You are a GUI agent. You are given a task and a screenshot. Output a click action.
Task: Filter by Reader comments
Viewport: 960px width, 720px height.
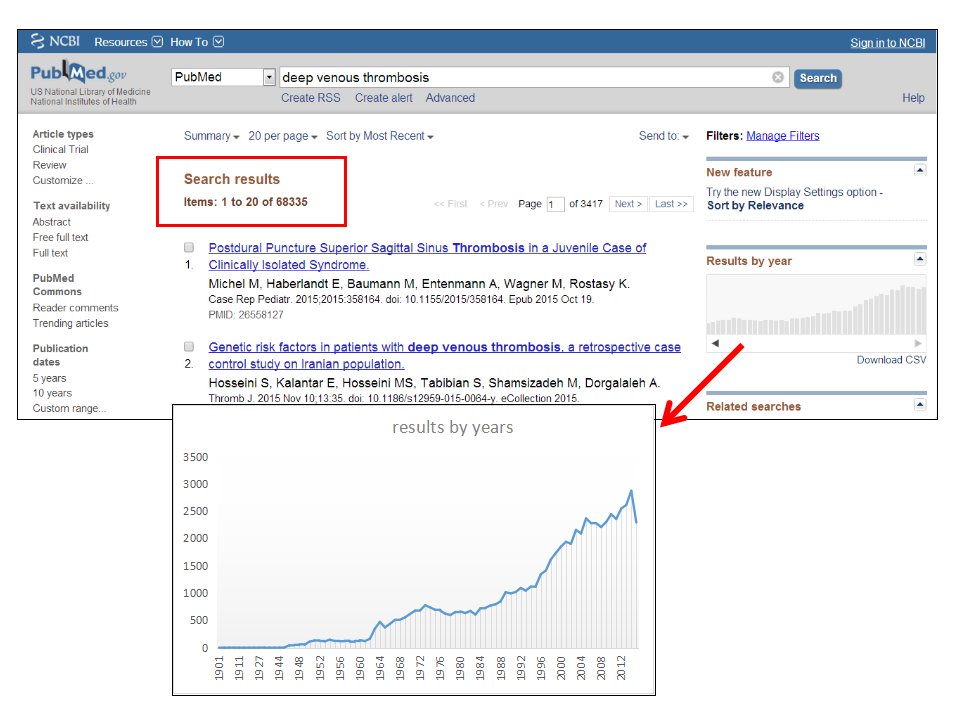[x=75, y=308]
